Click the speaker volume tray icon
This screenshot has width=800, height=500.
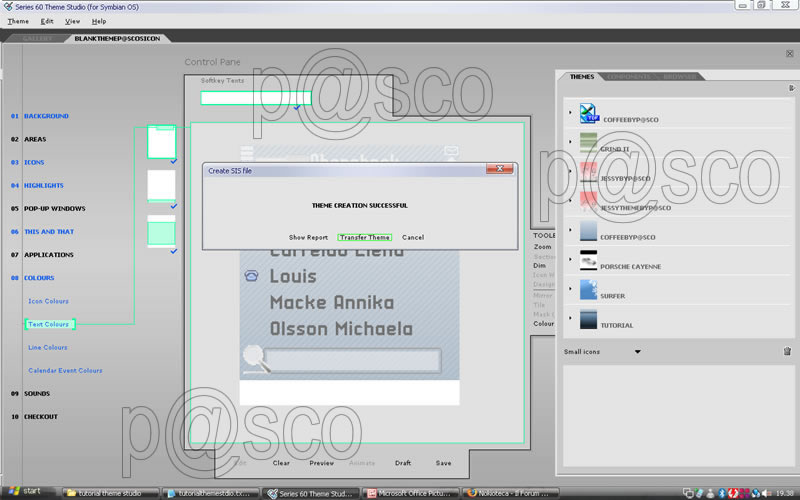coord(765,493)
